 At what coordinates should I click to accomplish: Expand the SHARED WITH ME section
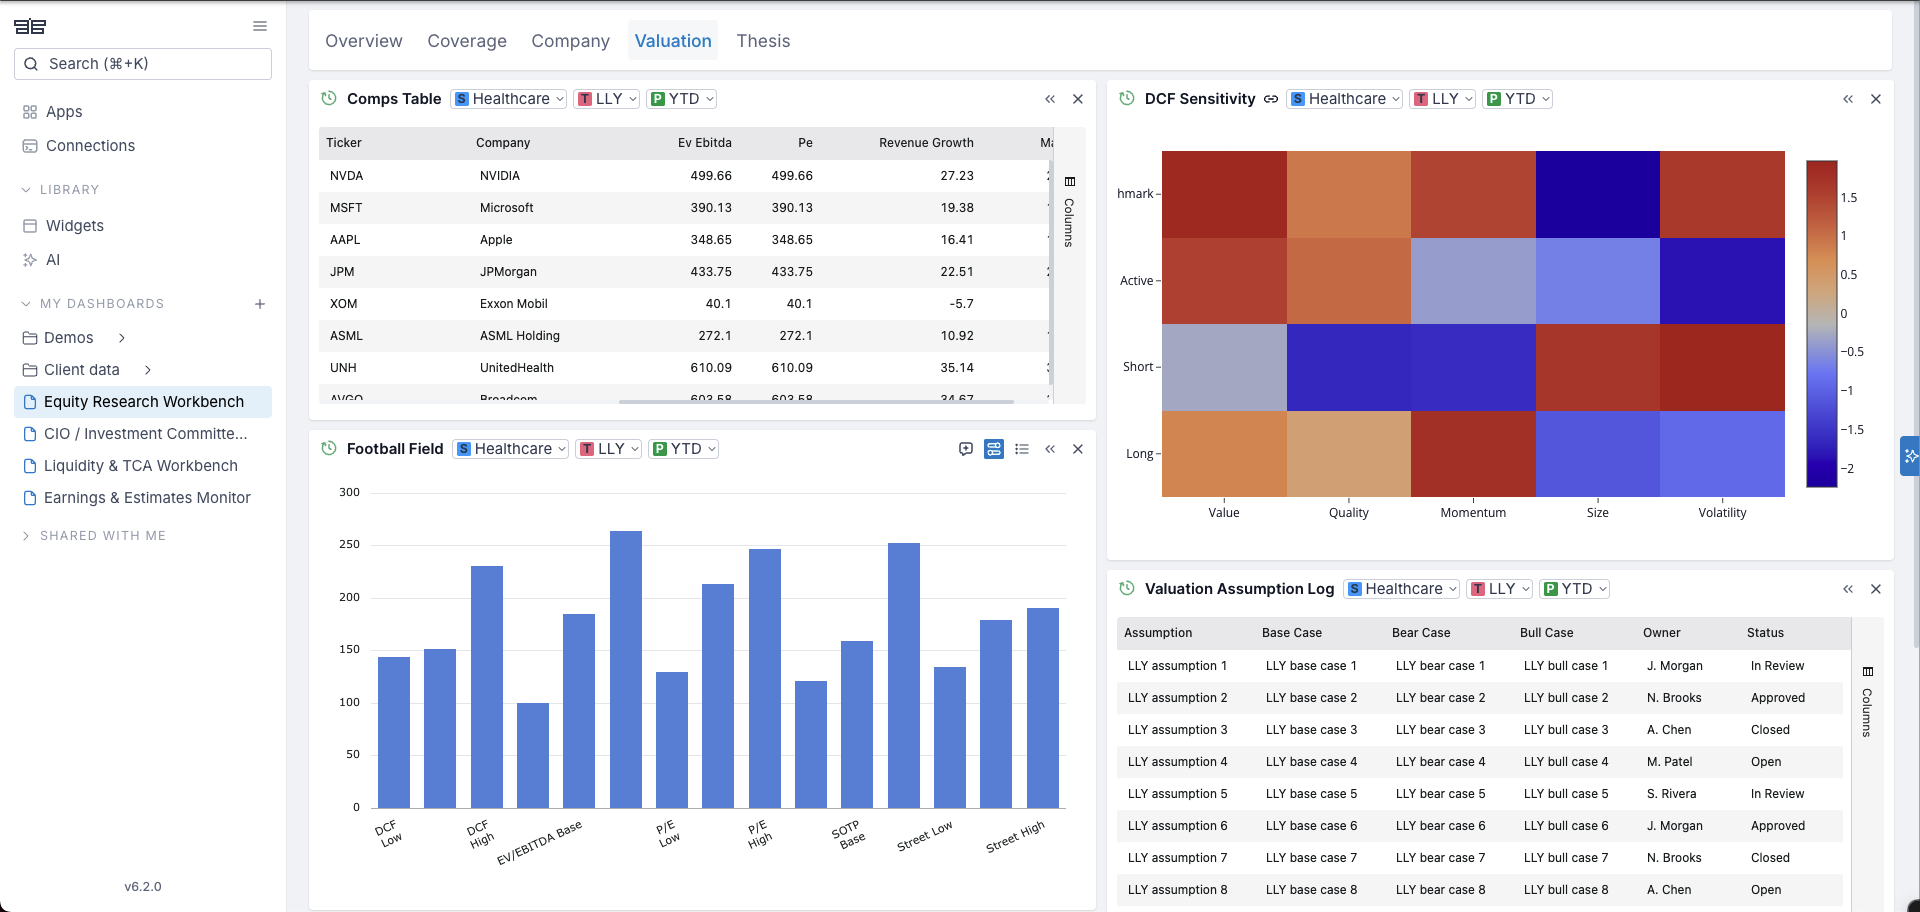(94, 536)
